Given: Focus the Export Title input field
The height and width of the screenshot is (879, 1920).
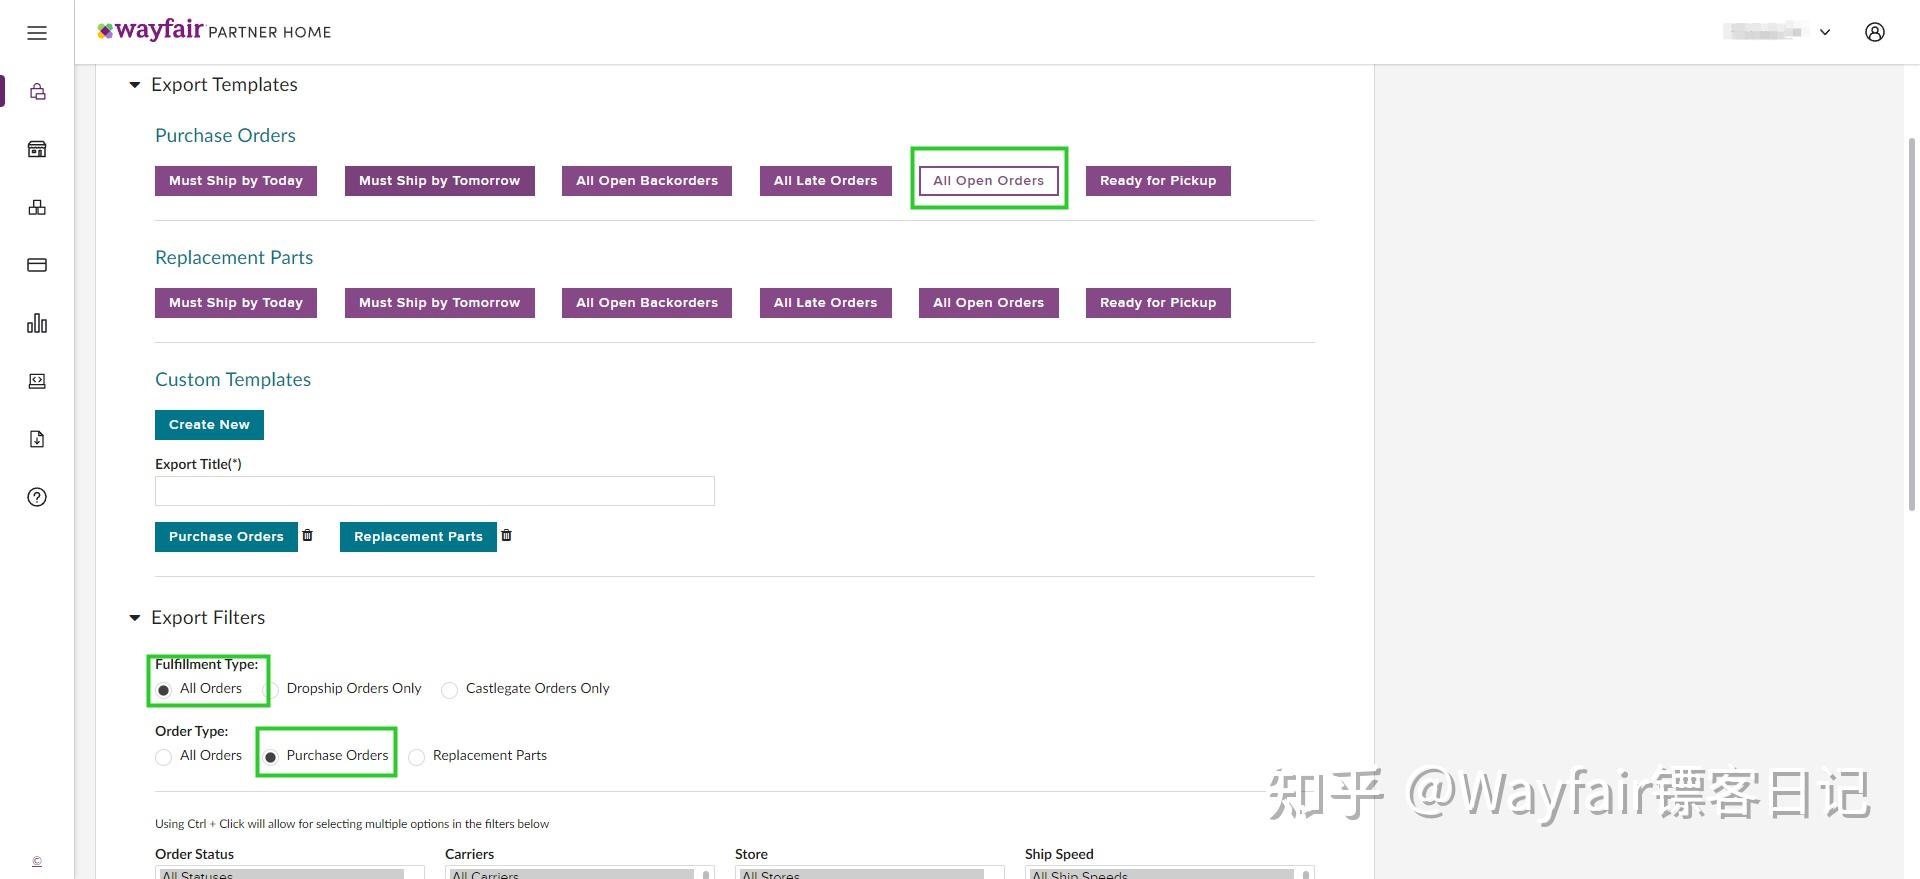Looking at the screenshot, I should point(435,491).
